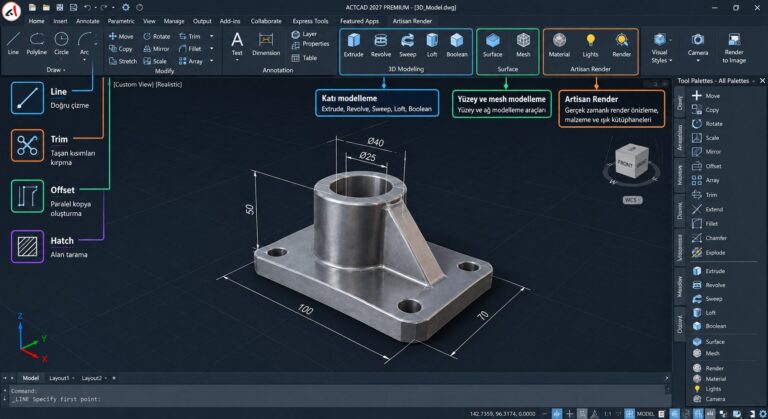This screenshot has height=419, width=768.
Task: Open the Array dropdown arrow in Modify panel
Action: pyautogui.click(x=212, y=61)
